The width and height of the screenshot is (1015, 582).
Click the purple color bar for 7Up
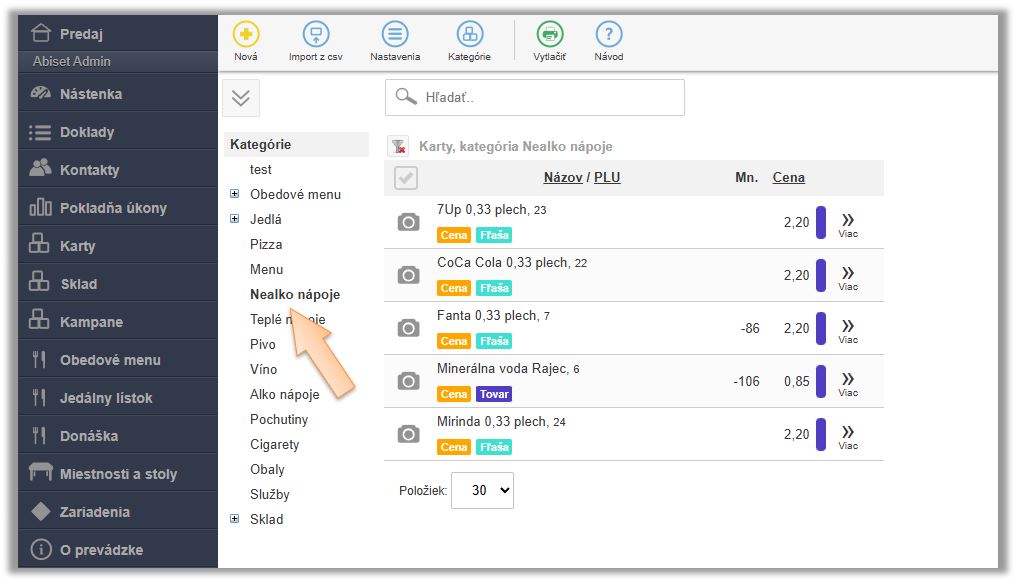(x=821, y=222)
